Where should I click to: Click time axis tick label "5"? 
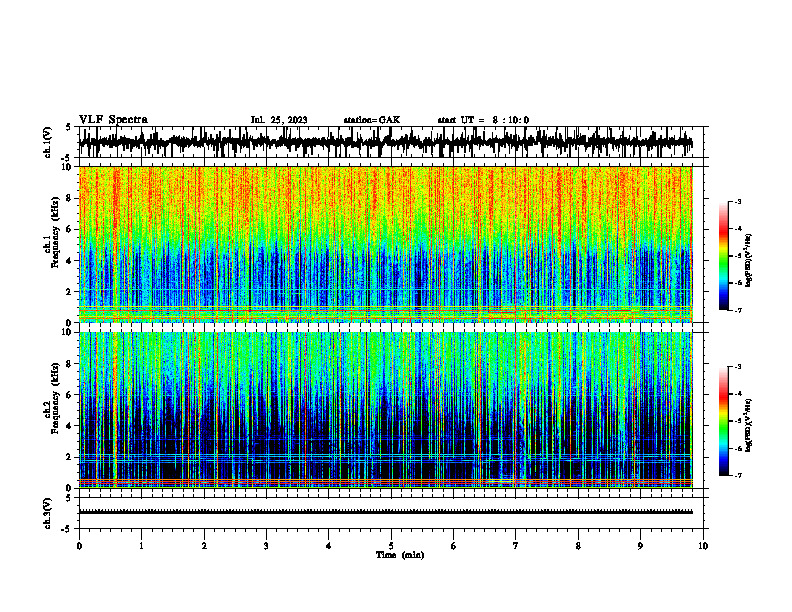pos(391,546)
